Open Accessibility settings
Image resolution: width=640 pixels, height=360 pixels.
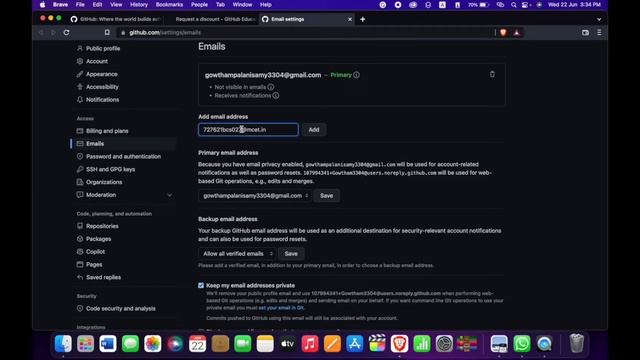[102, 87]
